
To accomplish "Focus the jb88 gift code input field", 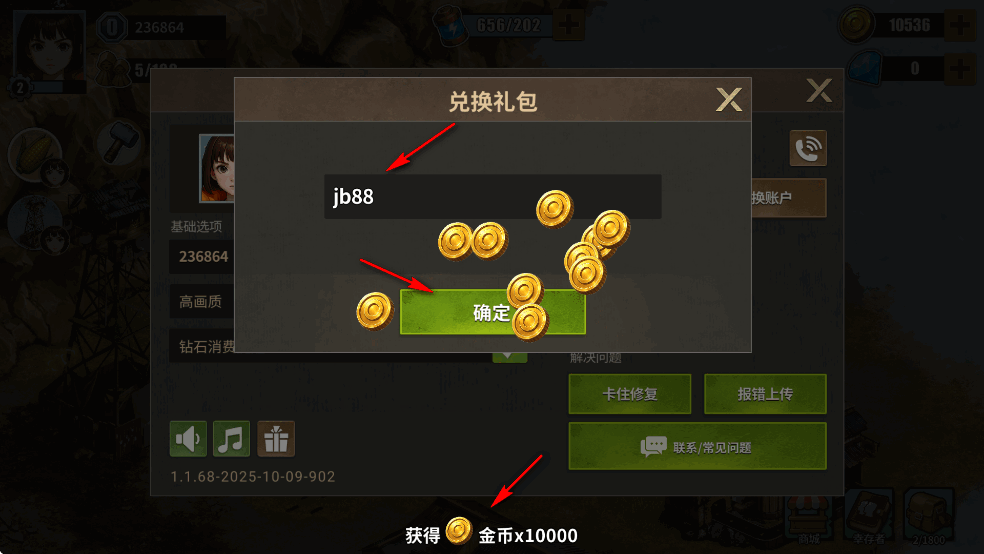I will [x=493, y=196].
